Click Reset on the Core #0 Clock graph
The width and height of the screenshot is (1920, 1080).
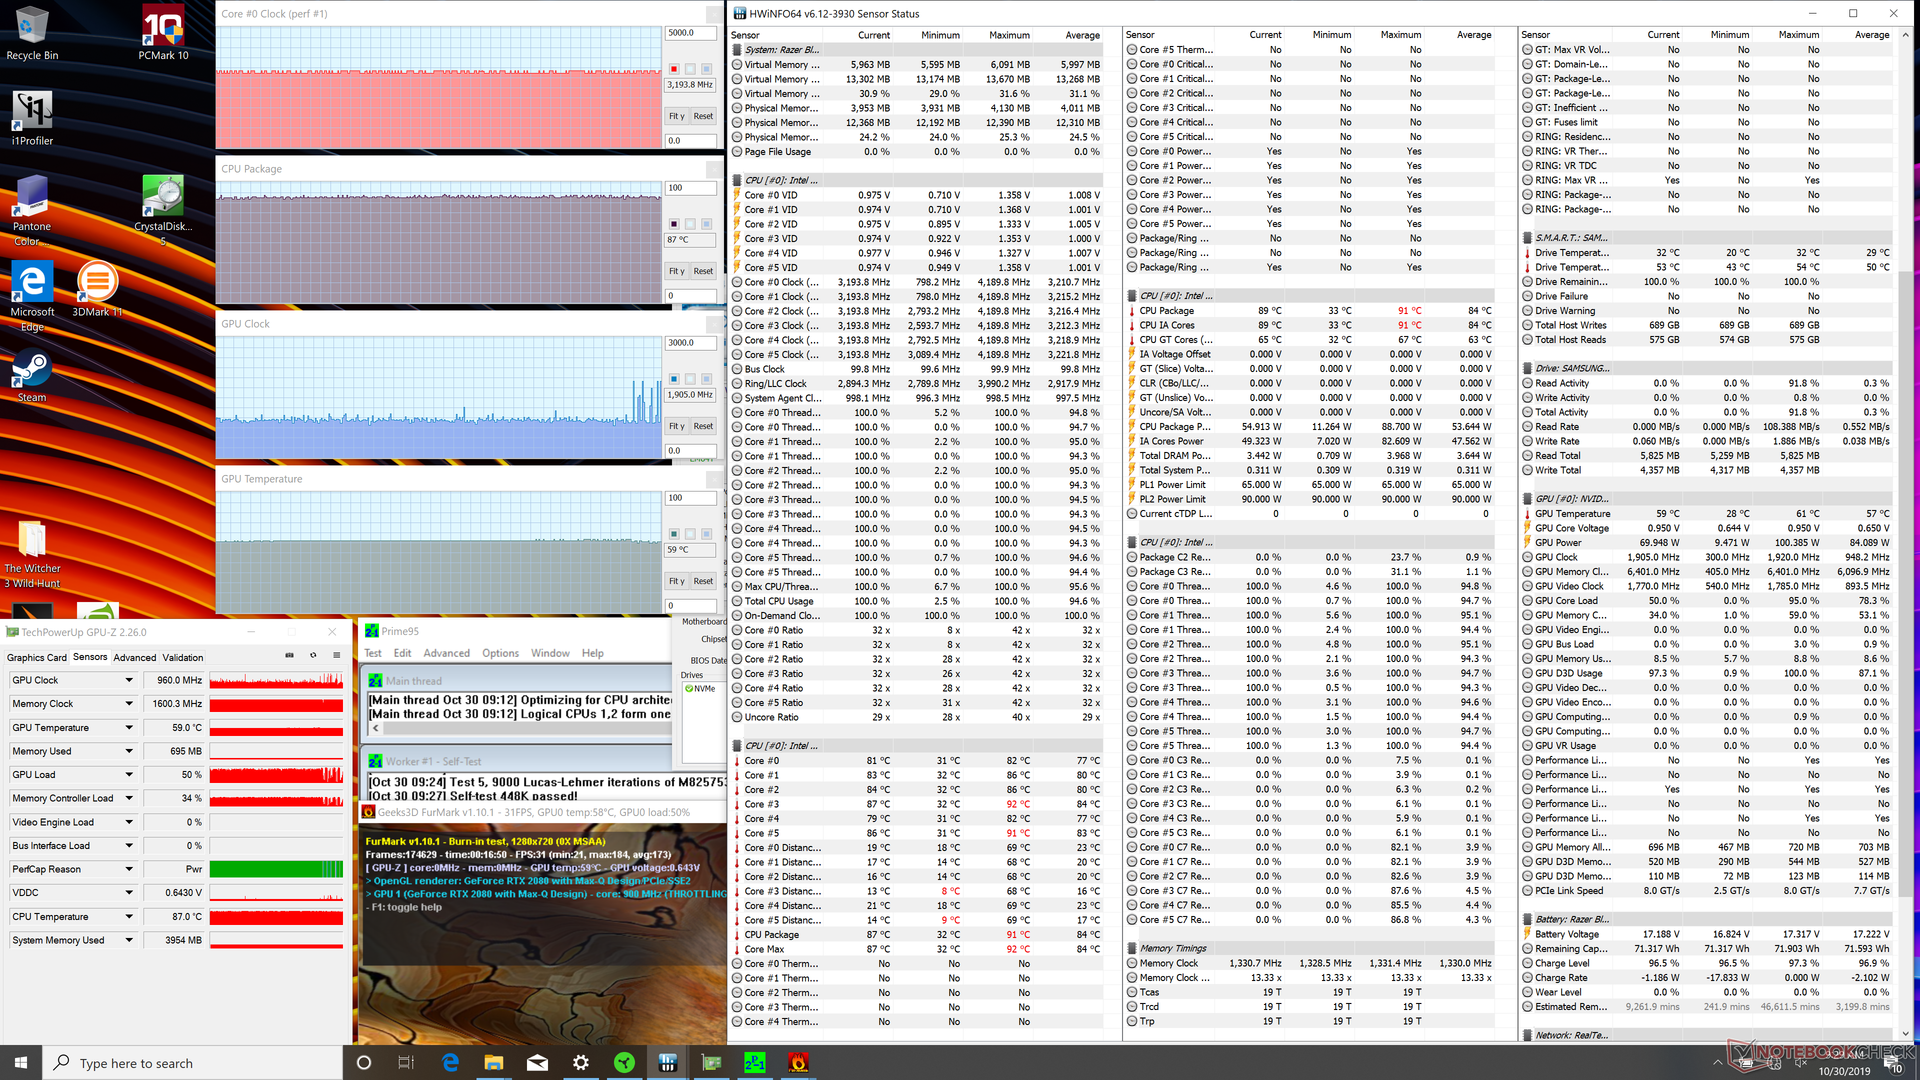click(703, 116)
